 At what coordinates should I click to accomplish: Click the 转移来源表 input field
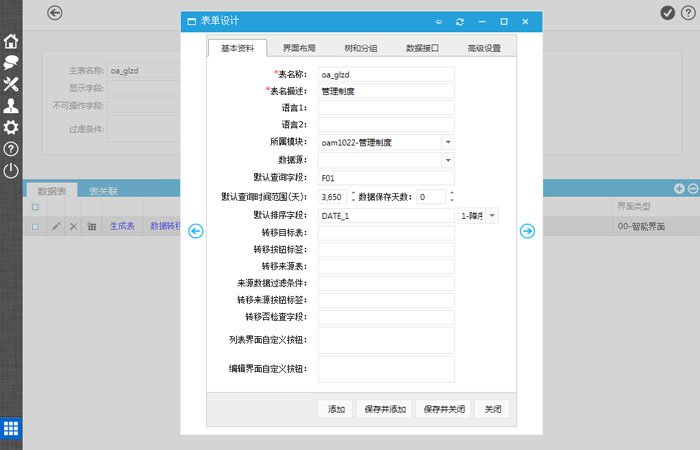tap(386, 267)
